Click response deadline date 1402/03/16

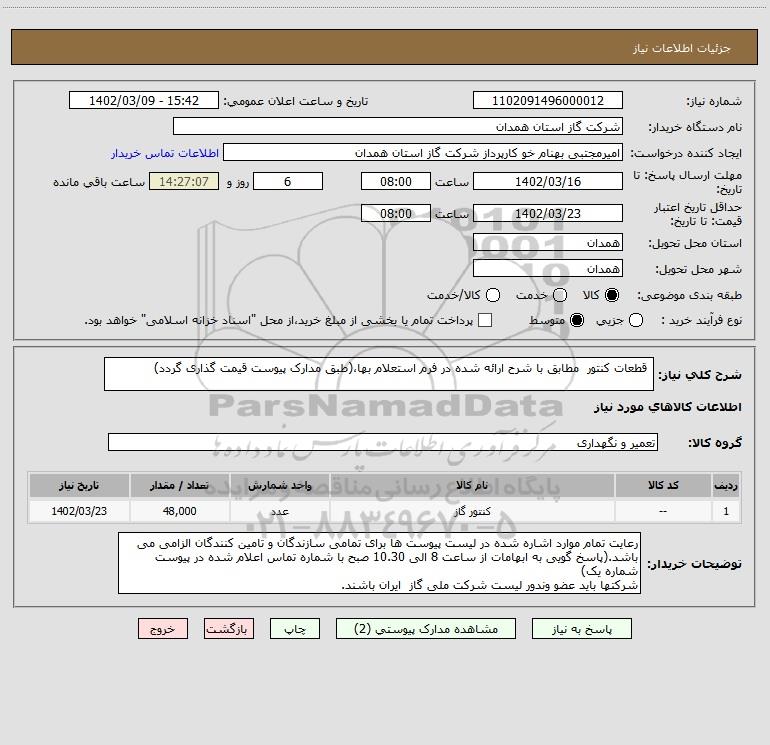pyautogui.click(x=548, y=181)
